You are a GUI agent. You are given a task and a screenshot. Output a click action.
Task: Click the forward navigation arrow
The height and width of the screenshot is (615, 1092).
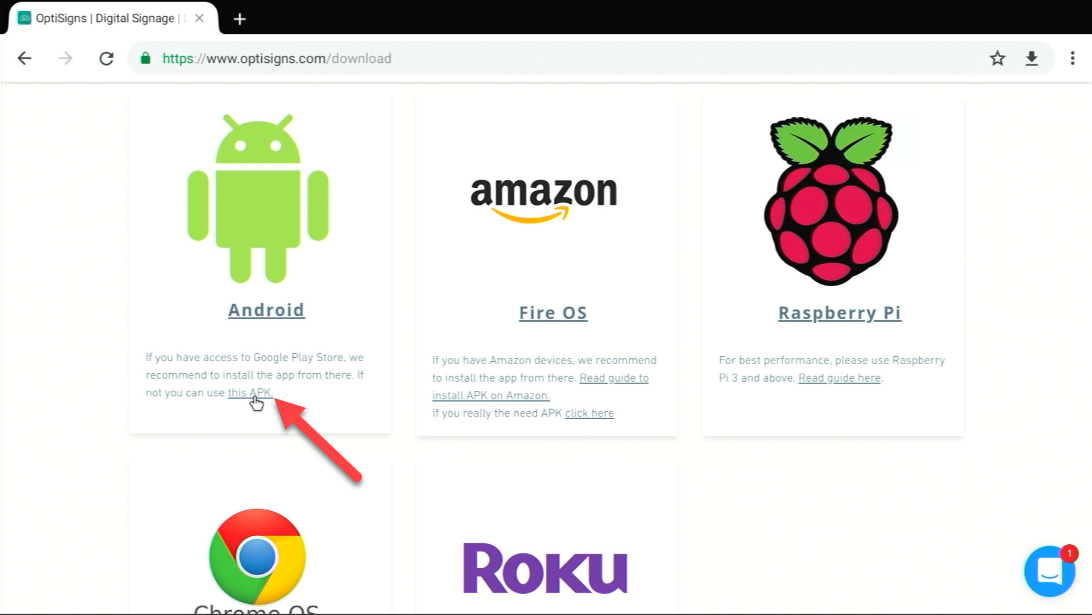point(65,59)
